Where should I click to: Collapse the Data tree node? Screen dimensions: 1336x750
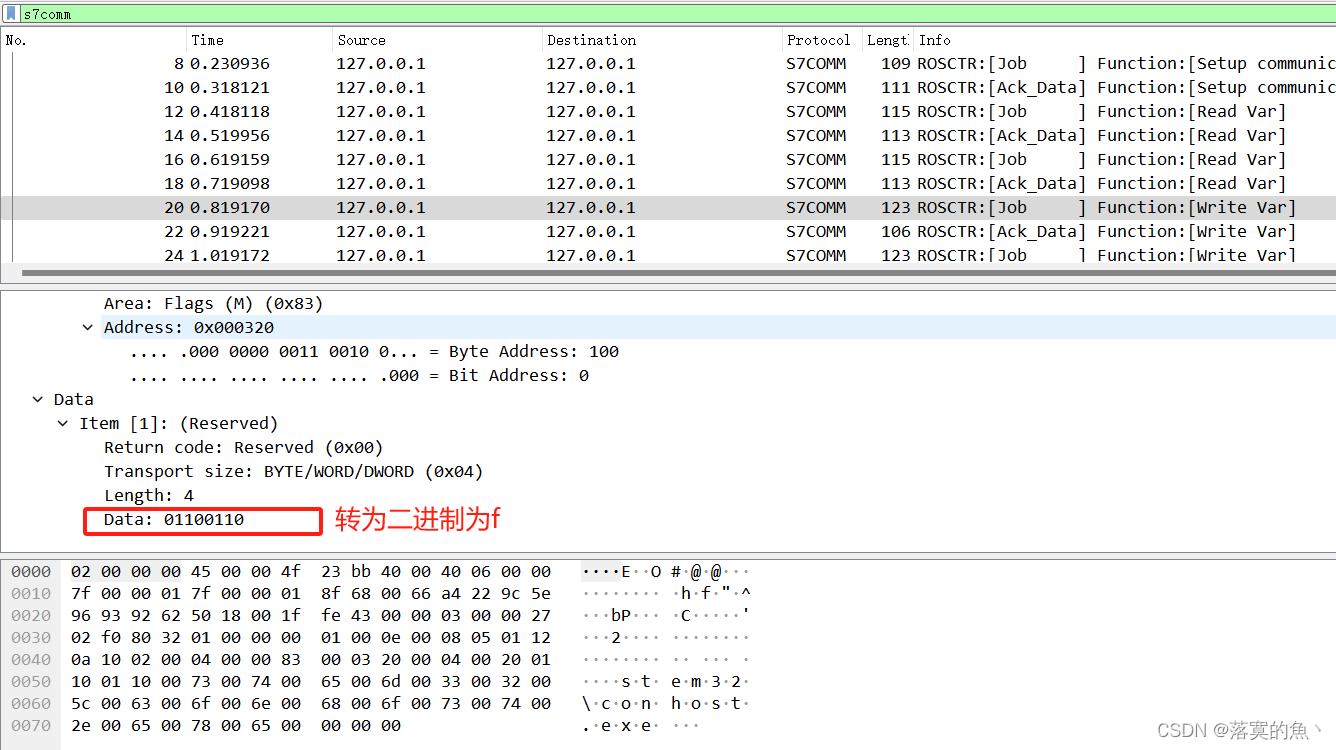(x=38, y=399)
